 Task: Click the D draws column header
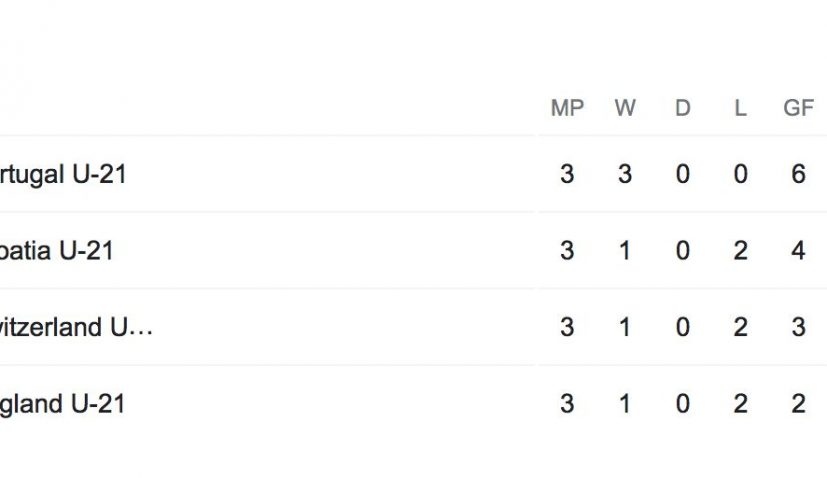coord(683,108)
